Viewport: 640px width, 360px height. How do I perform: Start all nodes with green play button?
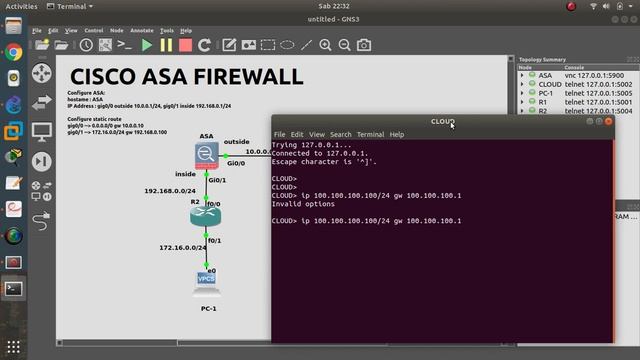click(147, 45)
